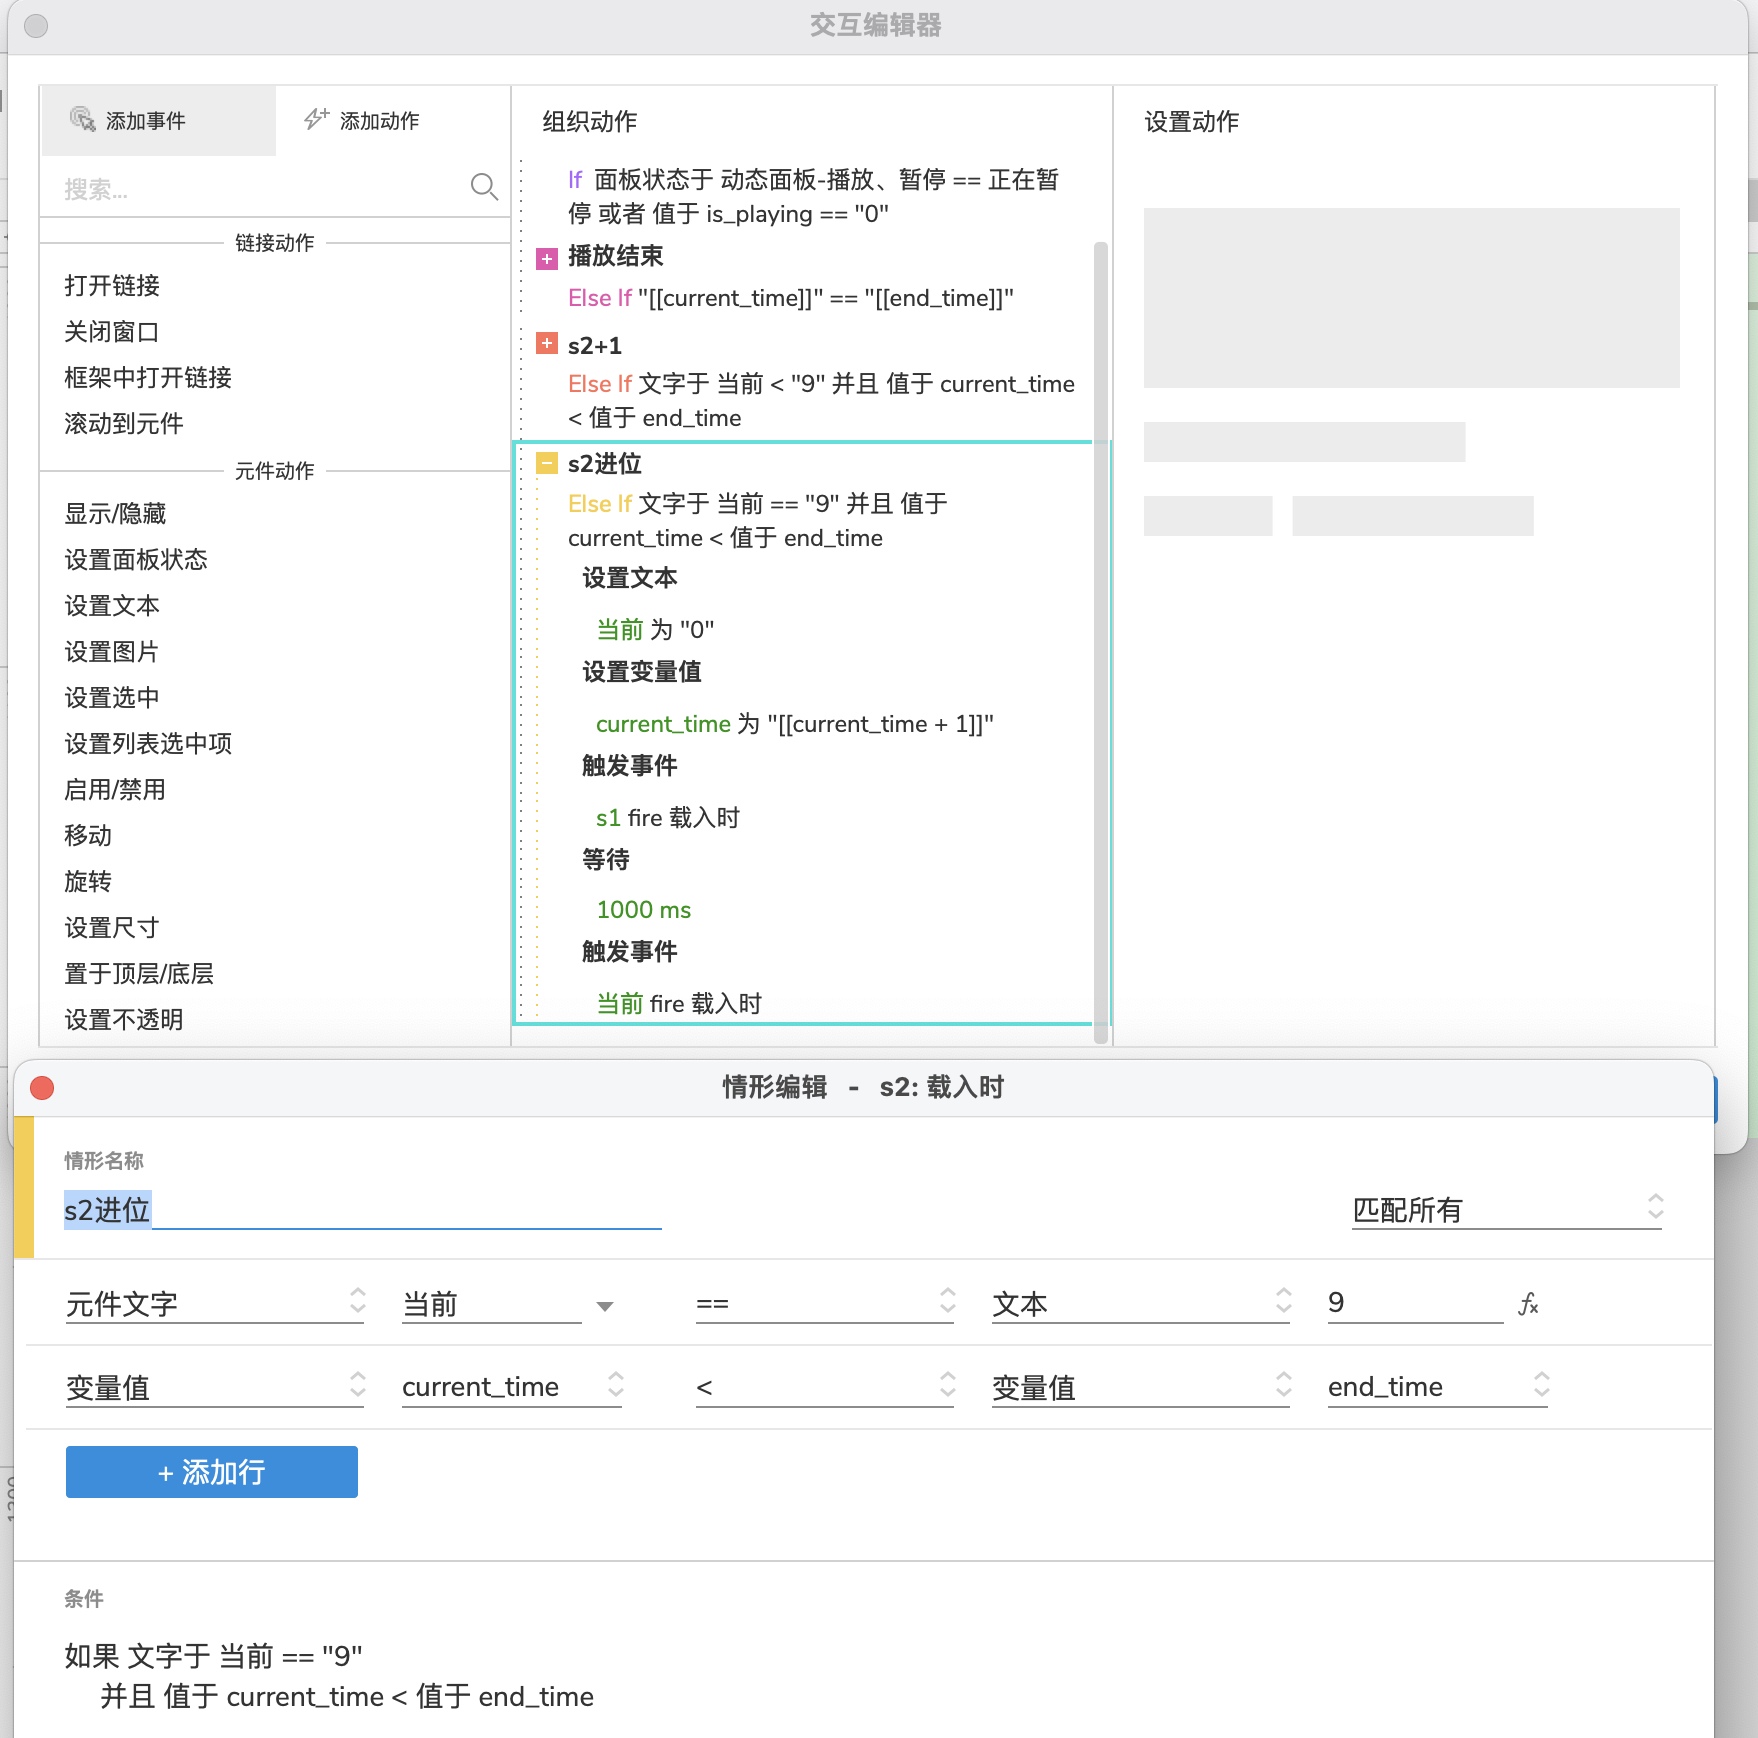This screenshot has height=1738, width=1758.
Task: Open the 当前 widget target dropdown
Action: point(508,1304)
